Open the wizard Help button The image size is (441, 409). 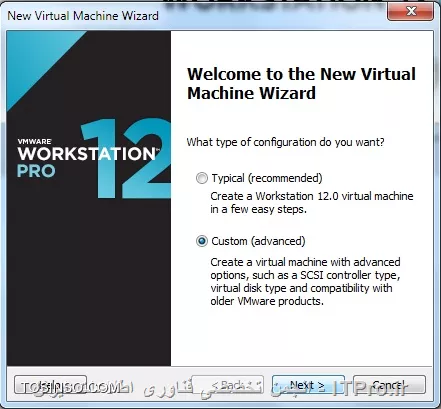50,385
